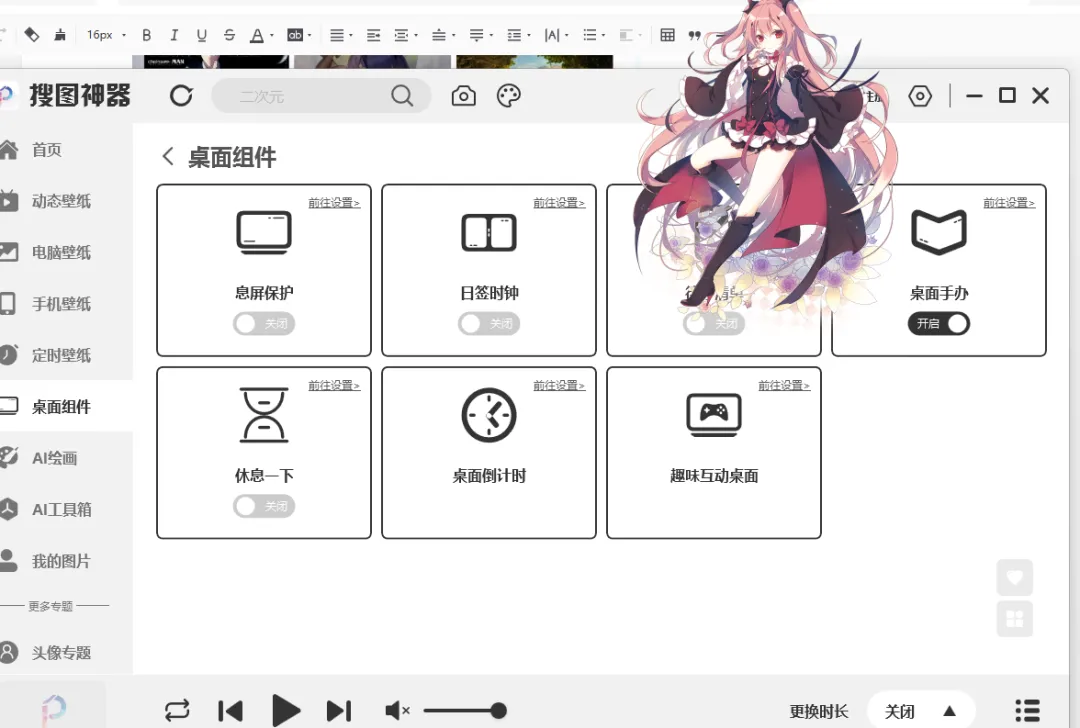
Task: Open 头像专题 in the sidebar
Action: pyautogui.click(x=61, y=653)
